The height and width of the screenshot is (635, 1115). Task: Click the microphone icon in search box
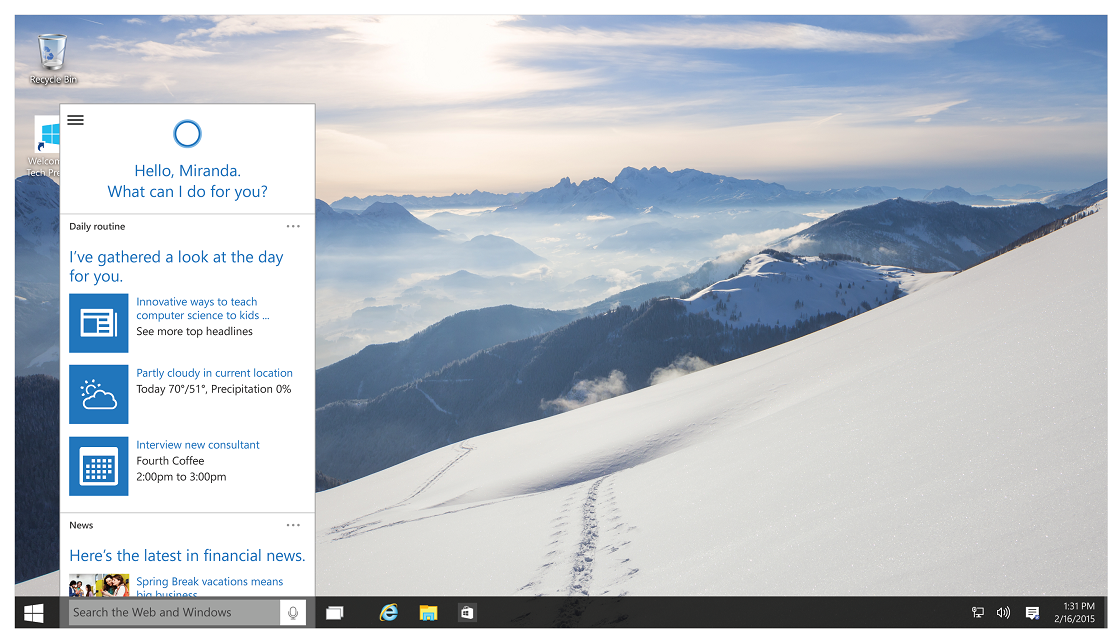point(293,612)
